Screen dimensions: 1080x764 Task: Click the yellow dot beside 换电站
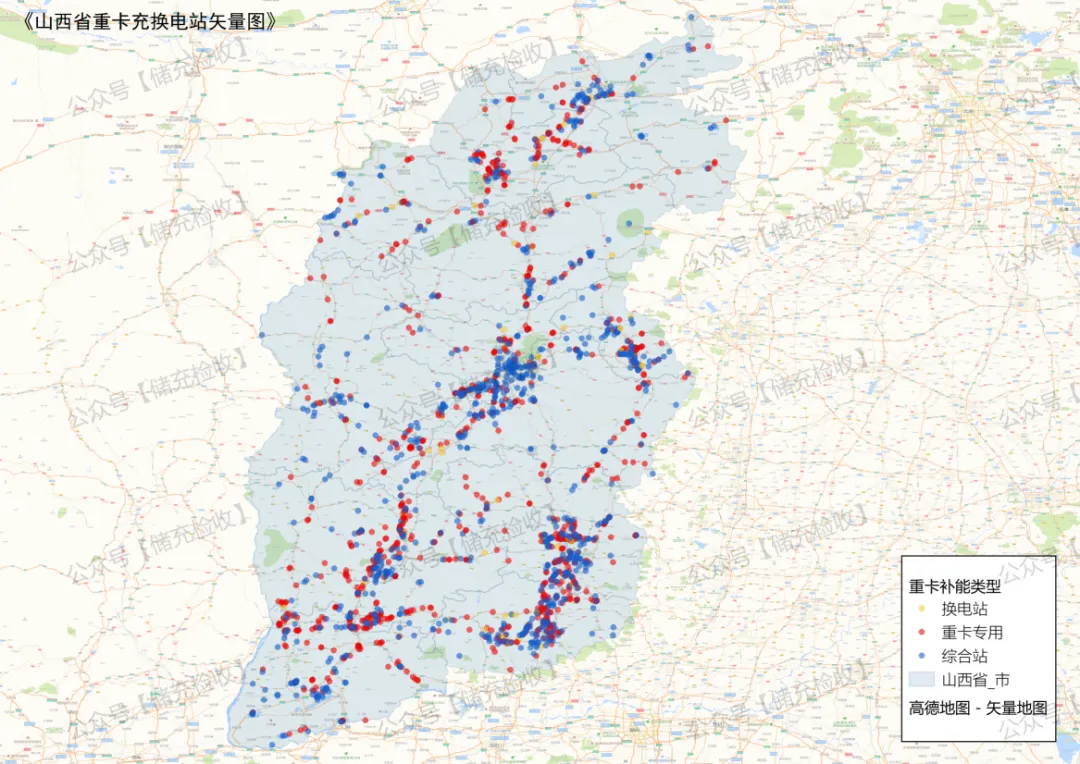coord(922,610)
